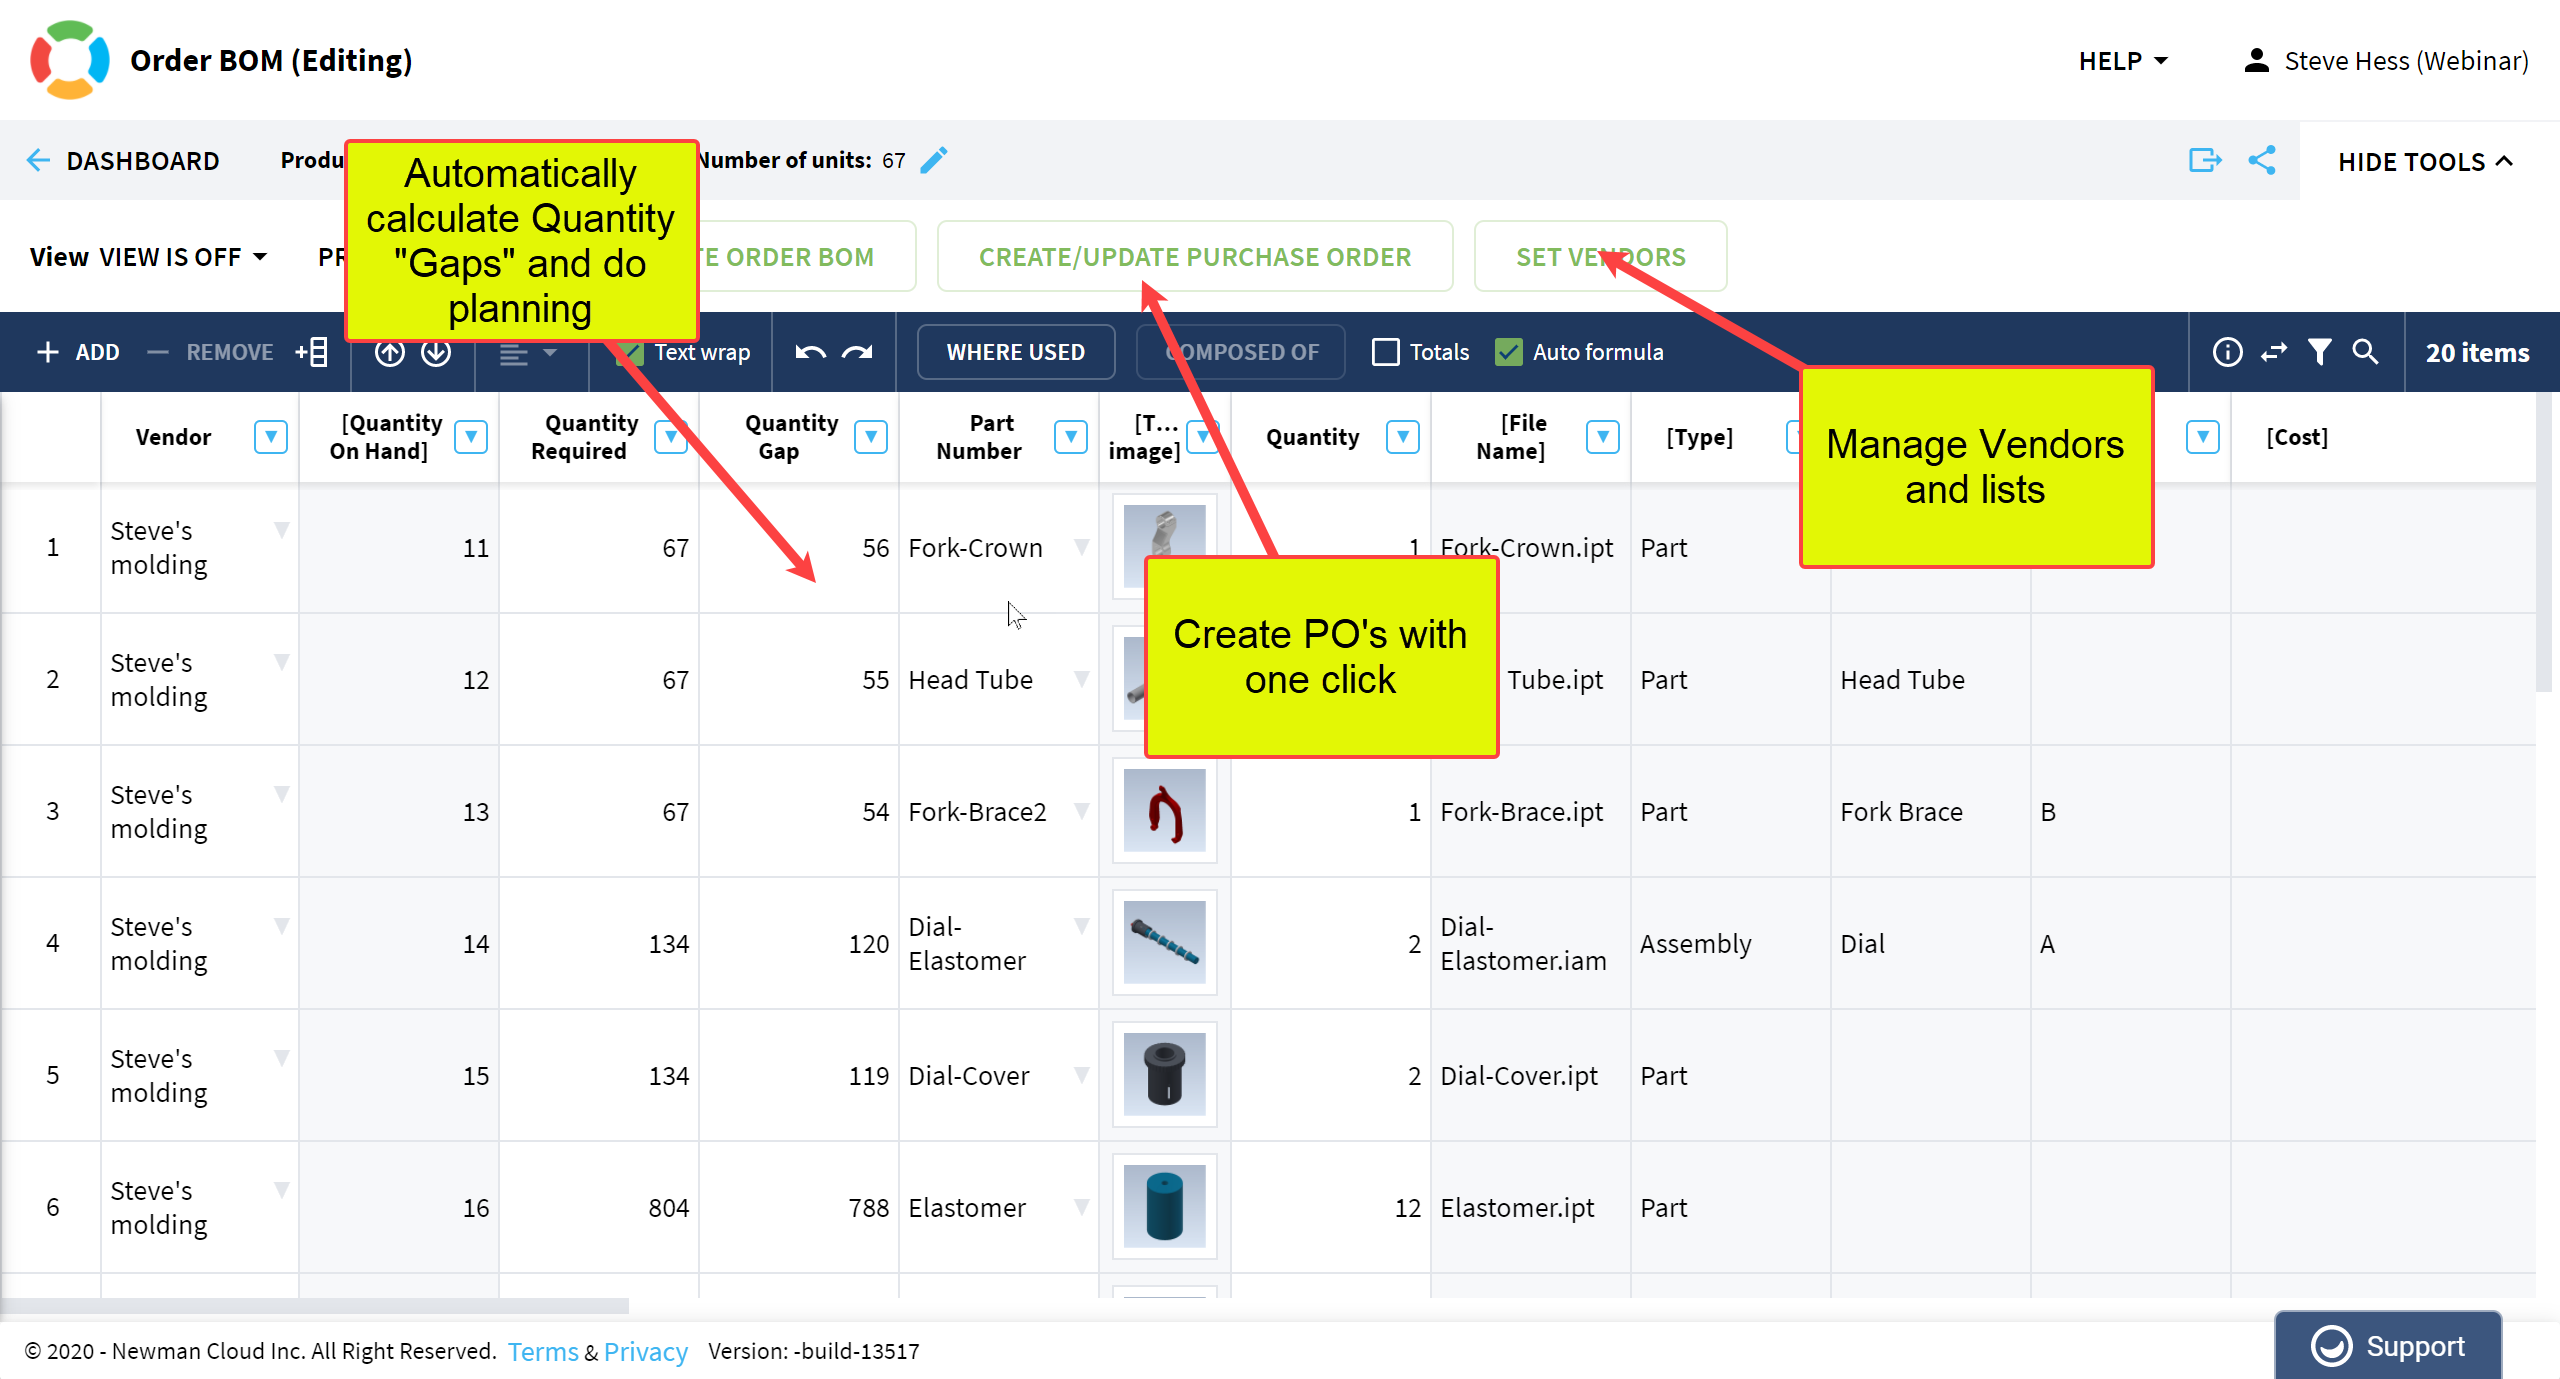Click the undo arrow in toolbar
Viewport: 2560px width, 1379px height.
point(810,352)
